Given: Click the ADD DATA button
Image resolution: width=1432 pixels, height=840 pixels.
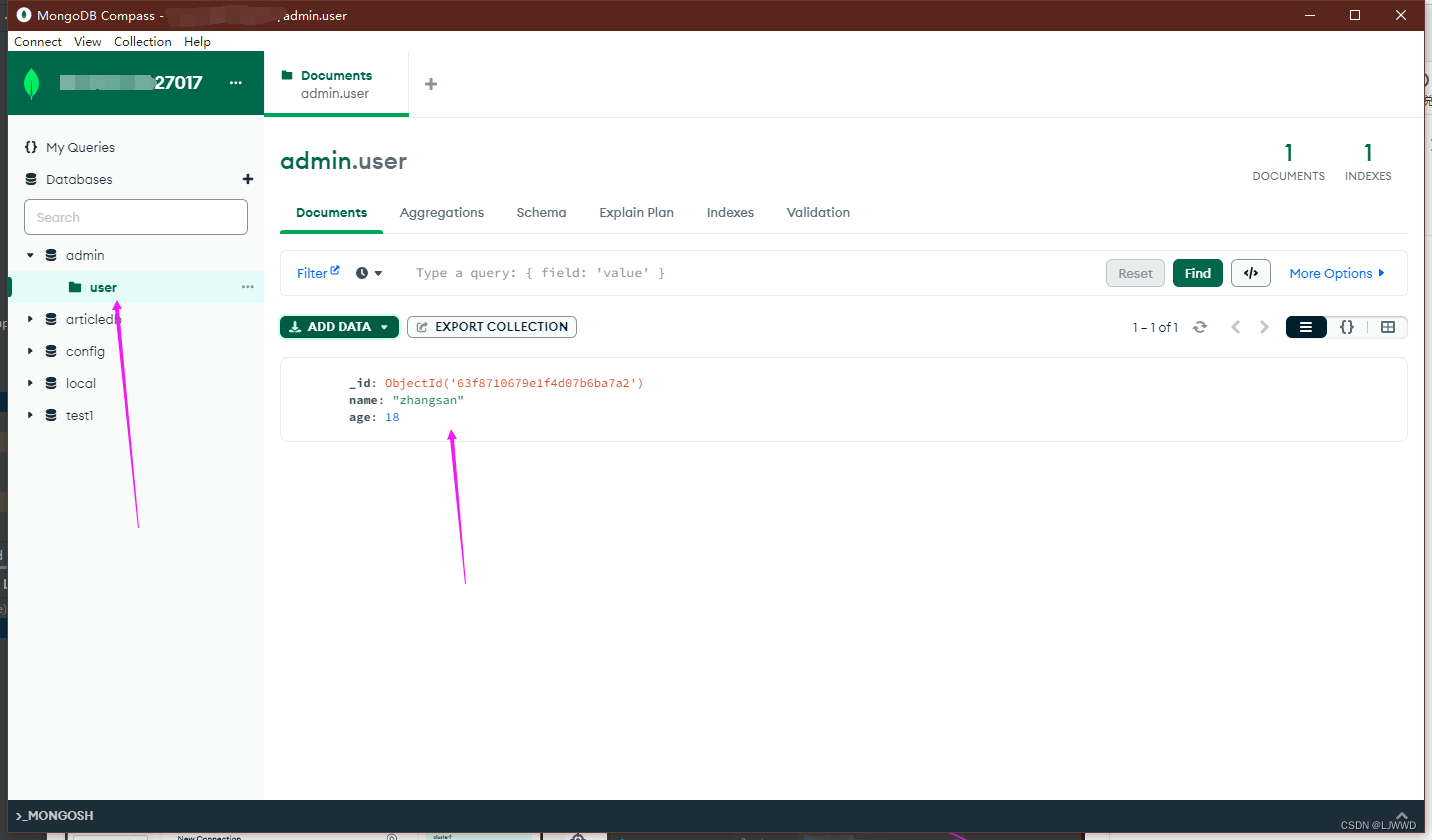Looking at the screenshot, I should point(339,327).
